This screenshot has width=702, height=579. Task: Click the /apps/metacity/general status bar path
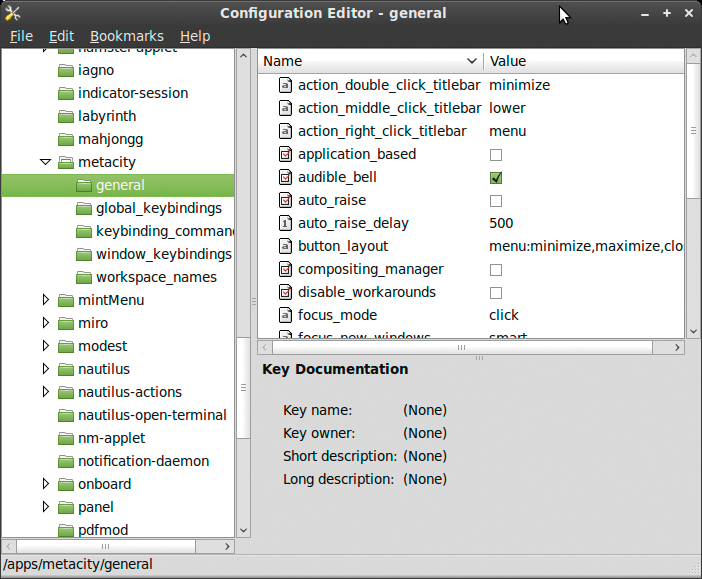[78, 564]
